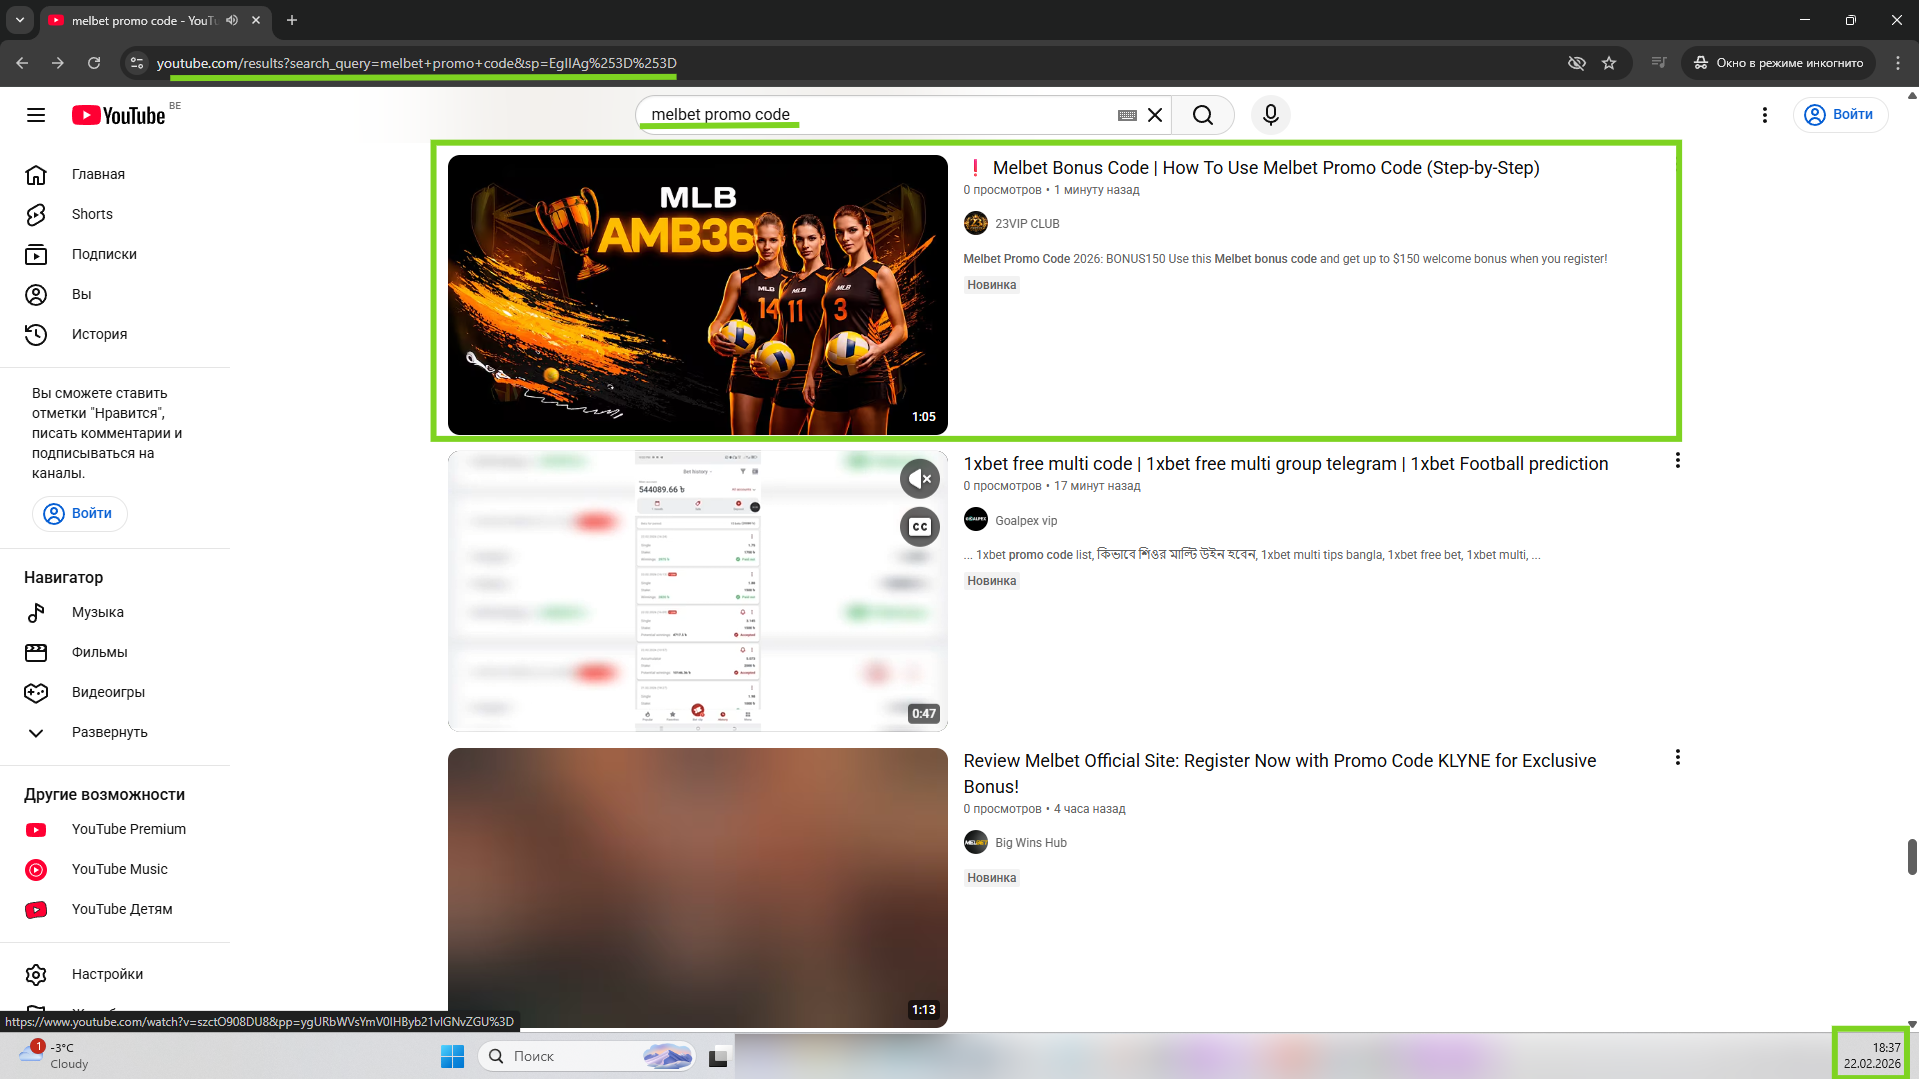Toggle captions on the 1xbet preview
Viewport: 1919px width, 1079px height.
(x=920, y=527)
